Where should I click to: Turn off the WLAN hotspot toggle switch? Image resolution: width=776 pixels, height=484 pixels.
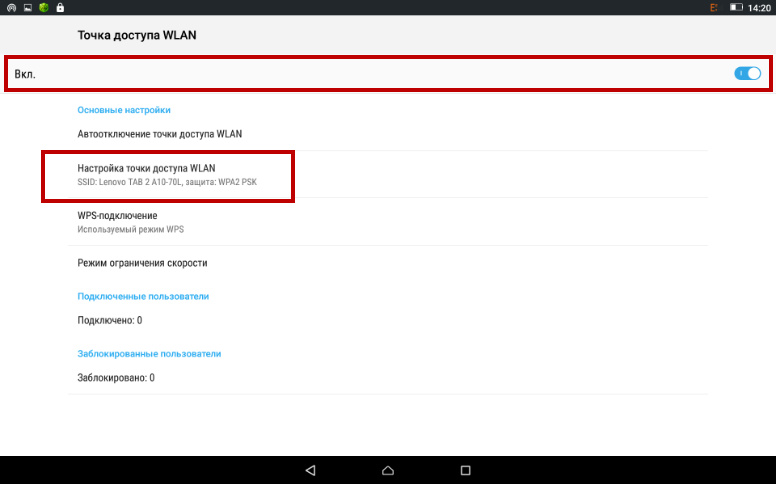click(747, 73)
